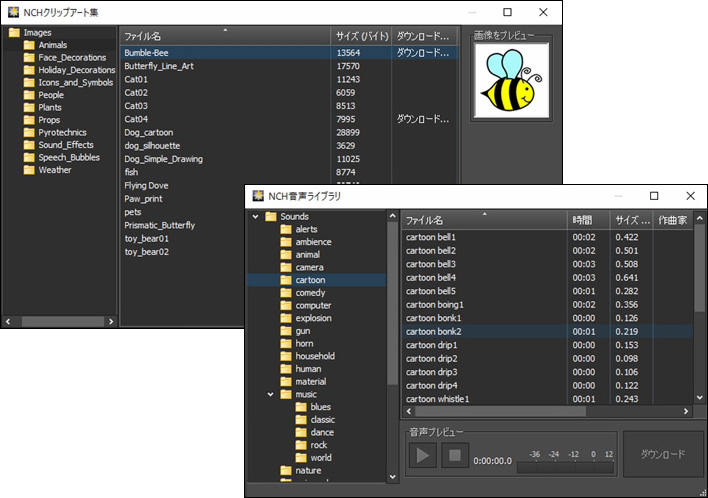Sort sounds by 時間 column header
This screenshot has height=498, width=708.
tap(588, 220)
